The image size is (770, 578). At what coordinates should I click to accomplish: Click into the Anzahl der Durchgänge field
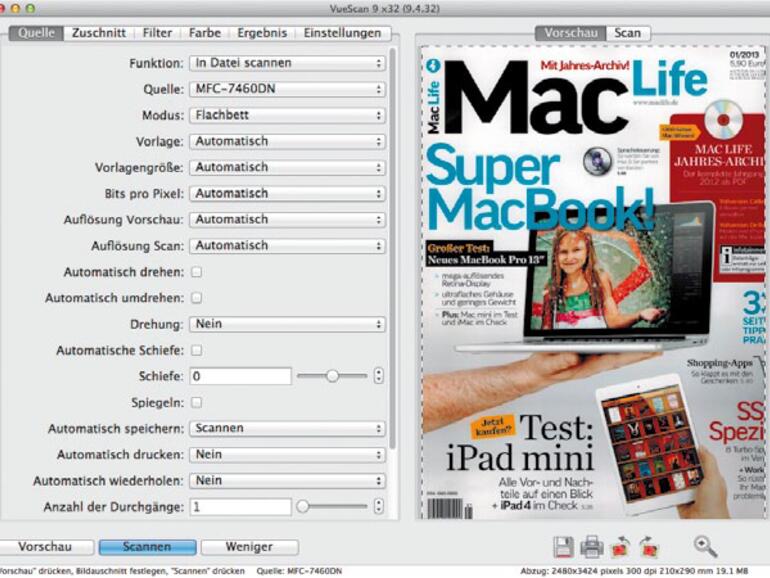[x=241, y=506]
